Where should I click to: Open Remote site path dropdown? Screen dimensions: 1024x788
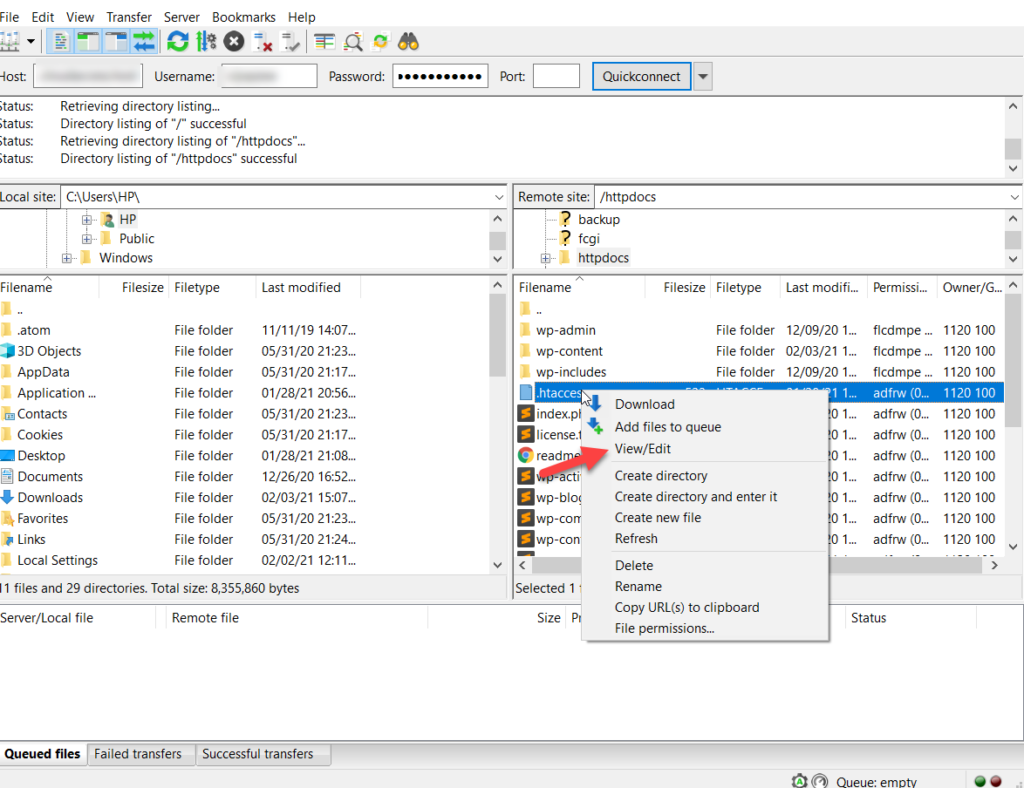[x=1014, y=197]
